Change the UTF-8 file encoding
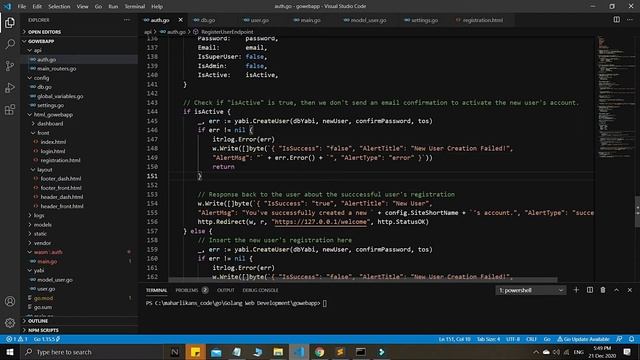The height and width of the screenshot is (360, 640). (x=513, y=339)
